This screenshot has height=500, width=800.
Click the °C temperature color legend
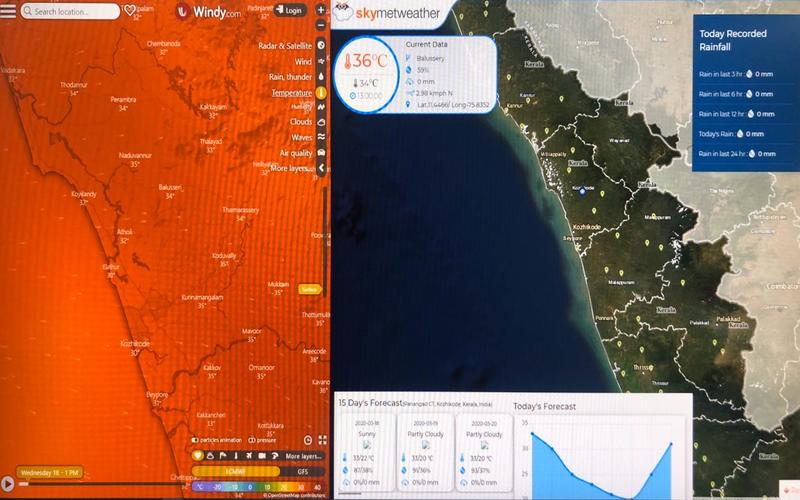click(259, 487)
